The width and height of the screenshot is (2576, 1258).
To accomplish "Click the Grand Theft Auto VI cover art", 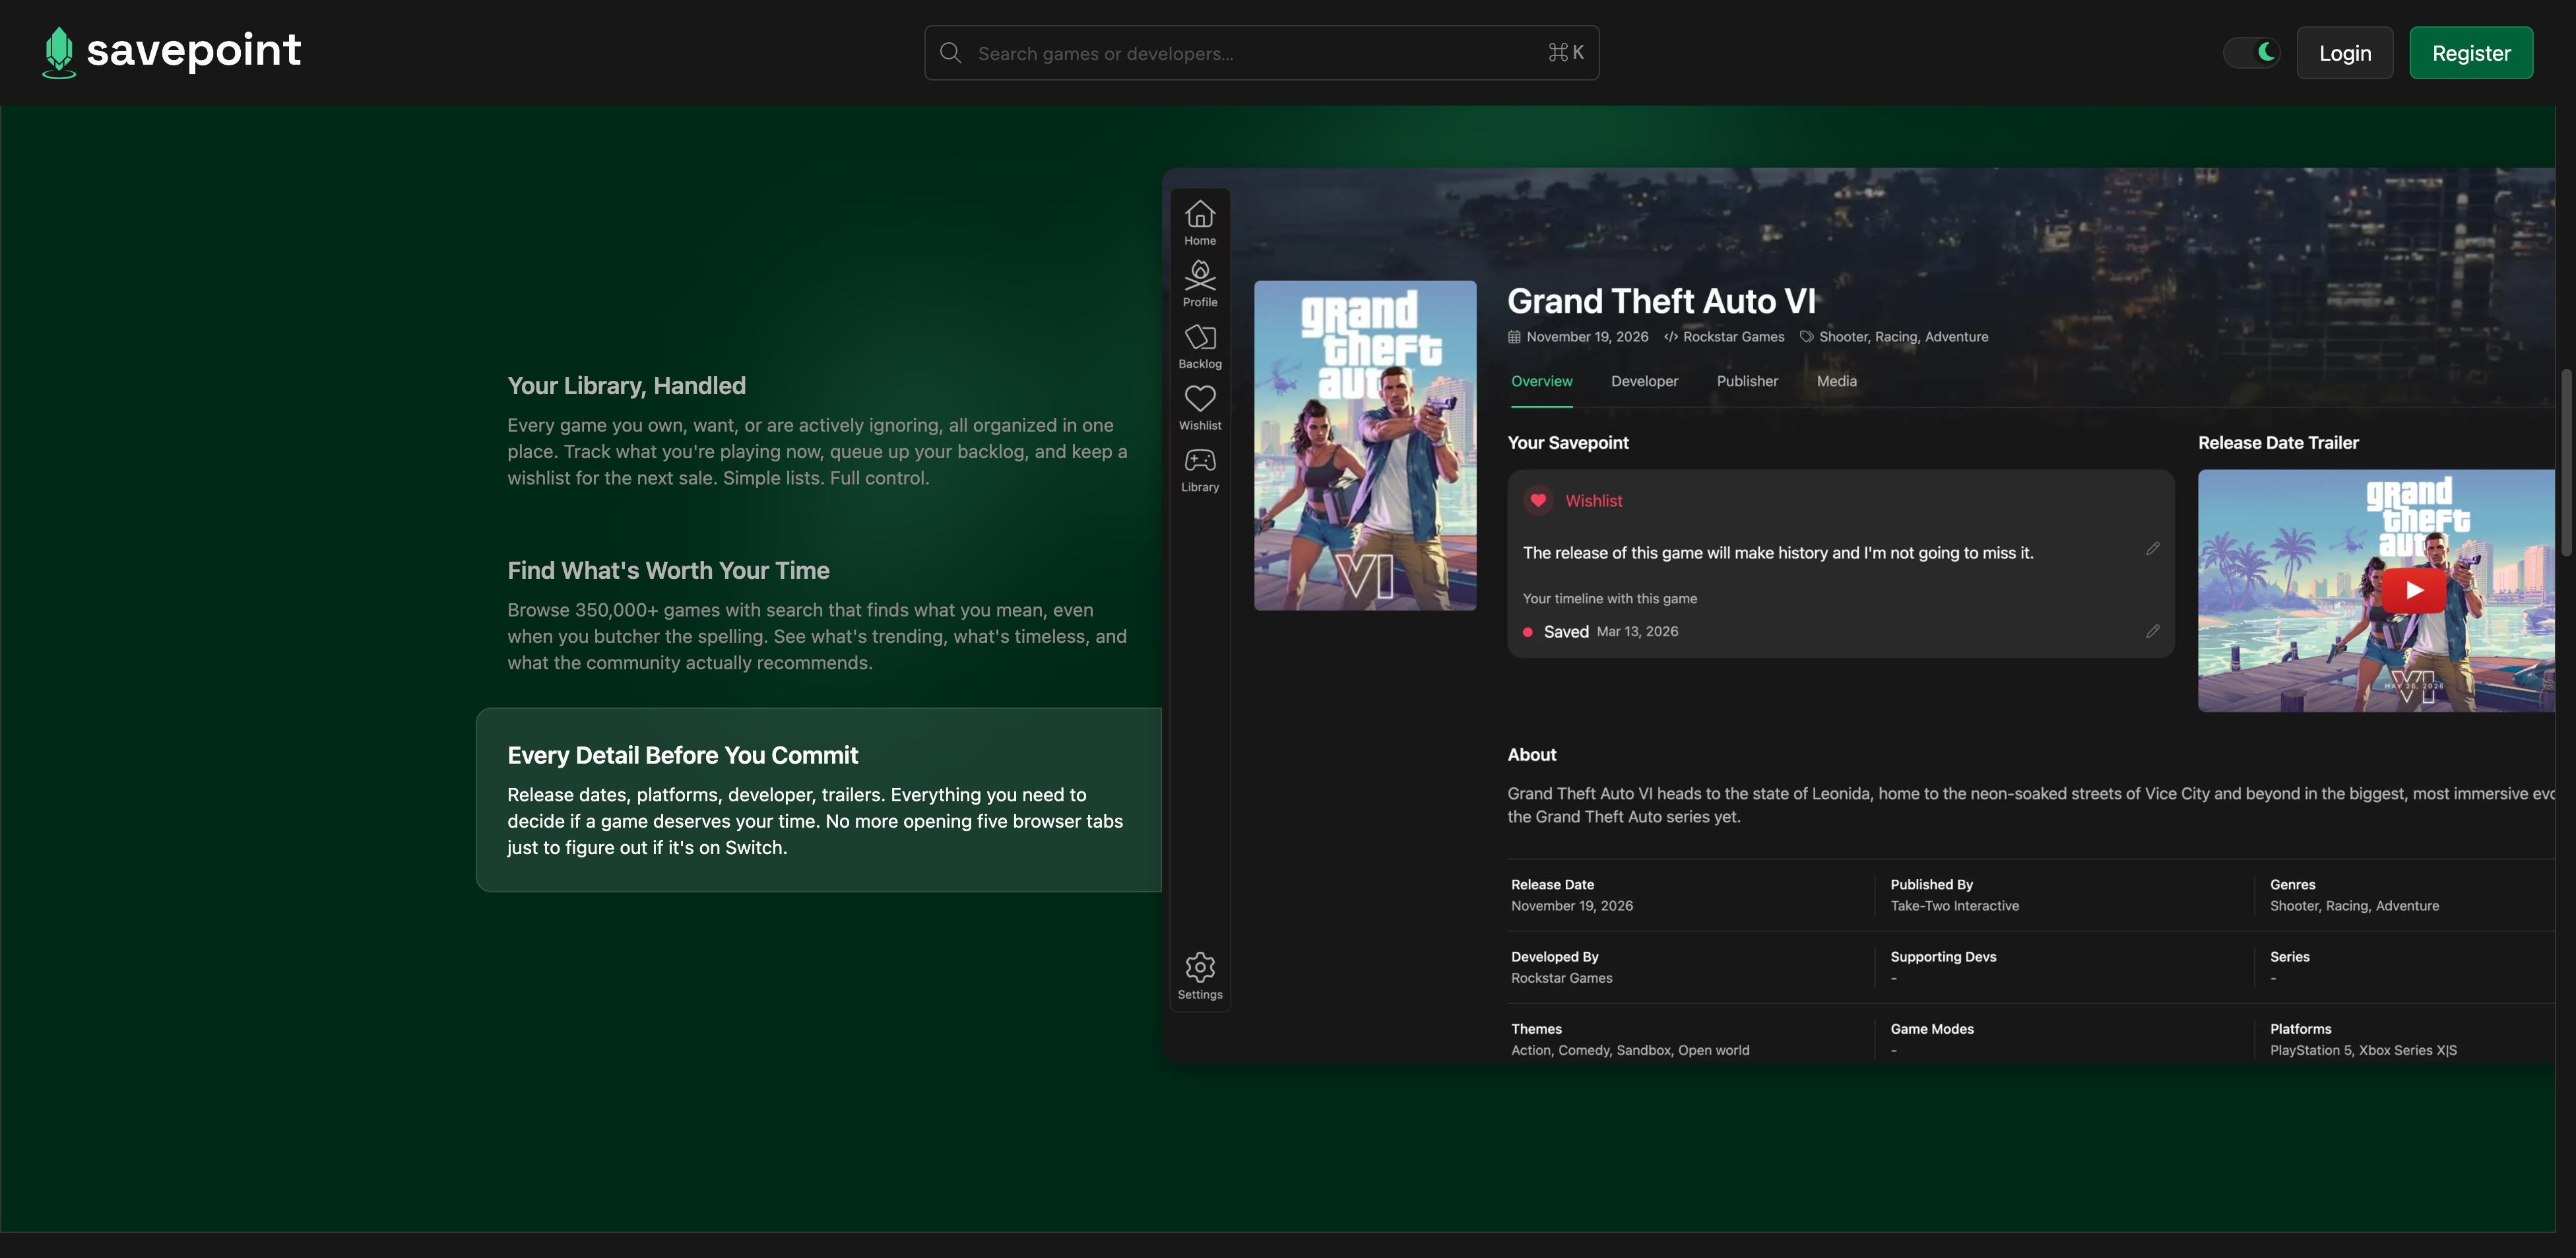I will pos(1365,446).
